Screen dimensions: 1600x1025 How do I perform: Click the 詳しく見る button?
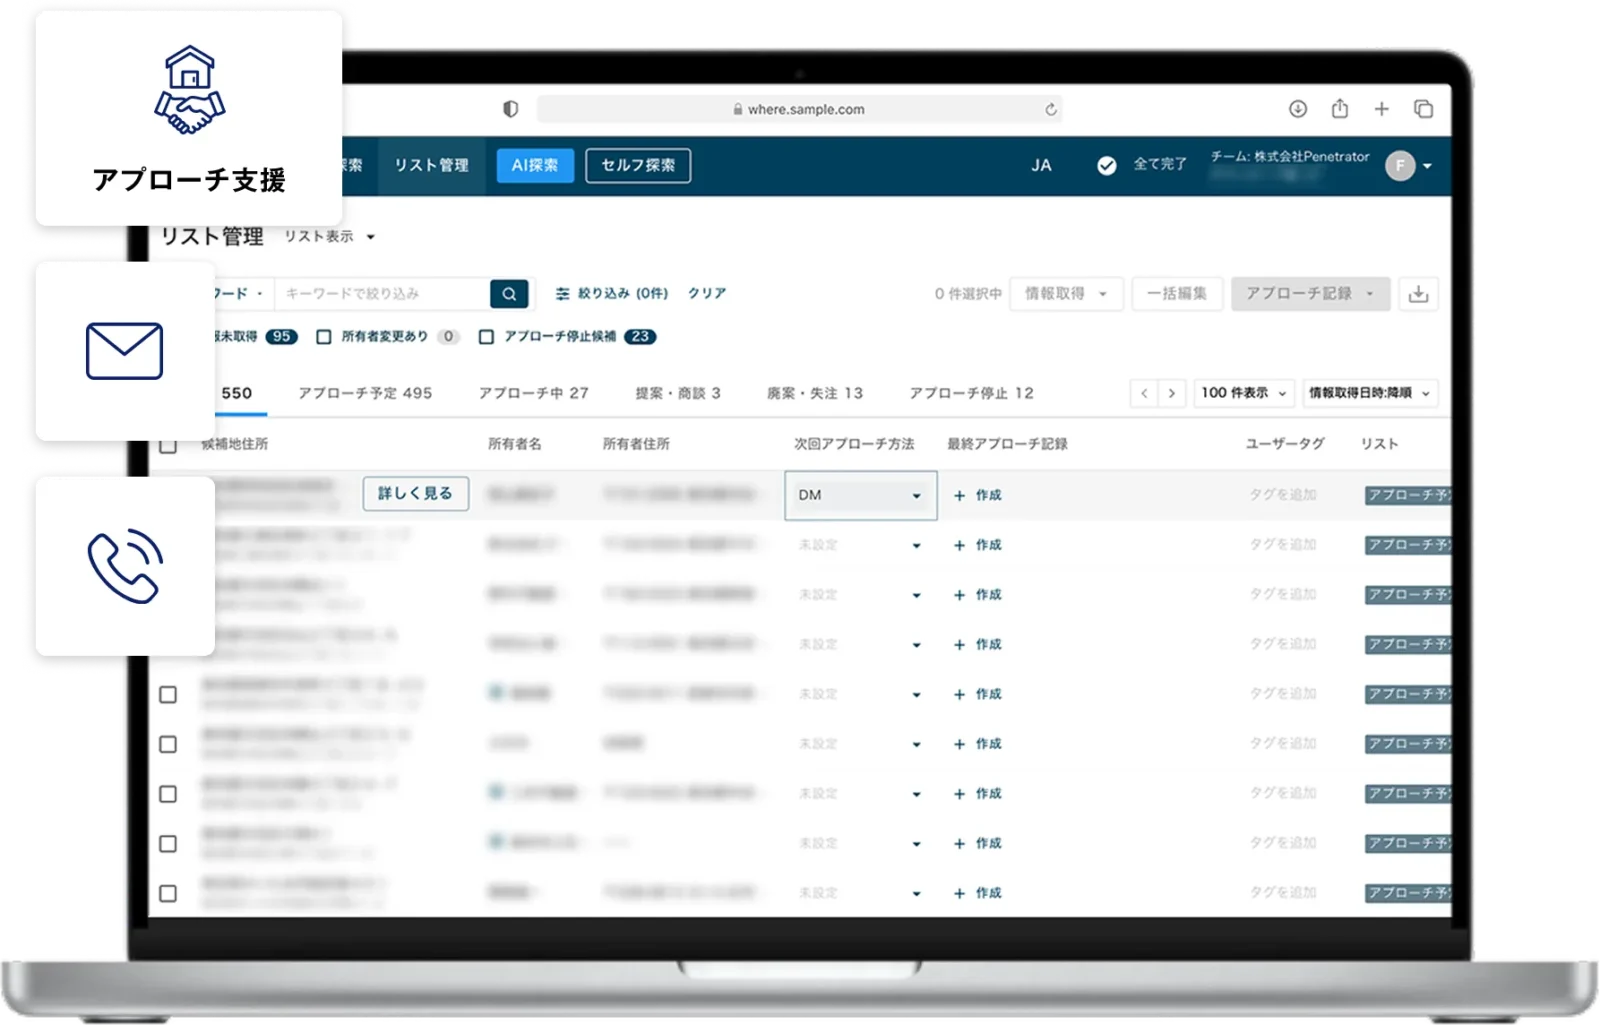point(415,494)
